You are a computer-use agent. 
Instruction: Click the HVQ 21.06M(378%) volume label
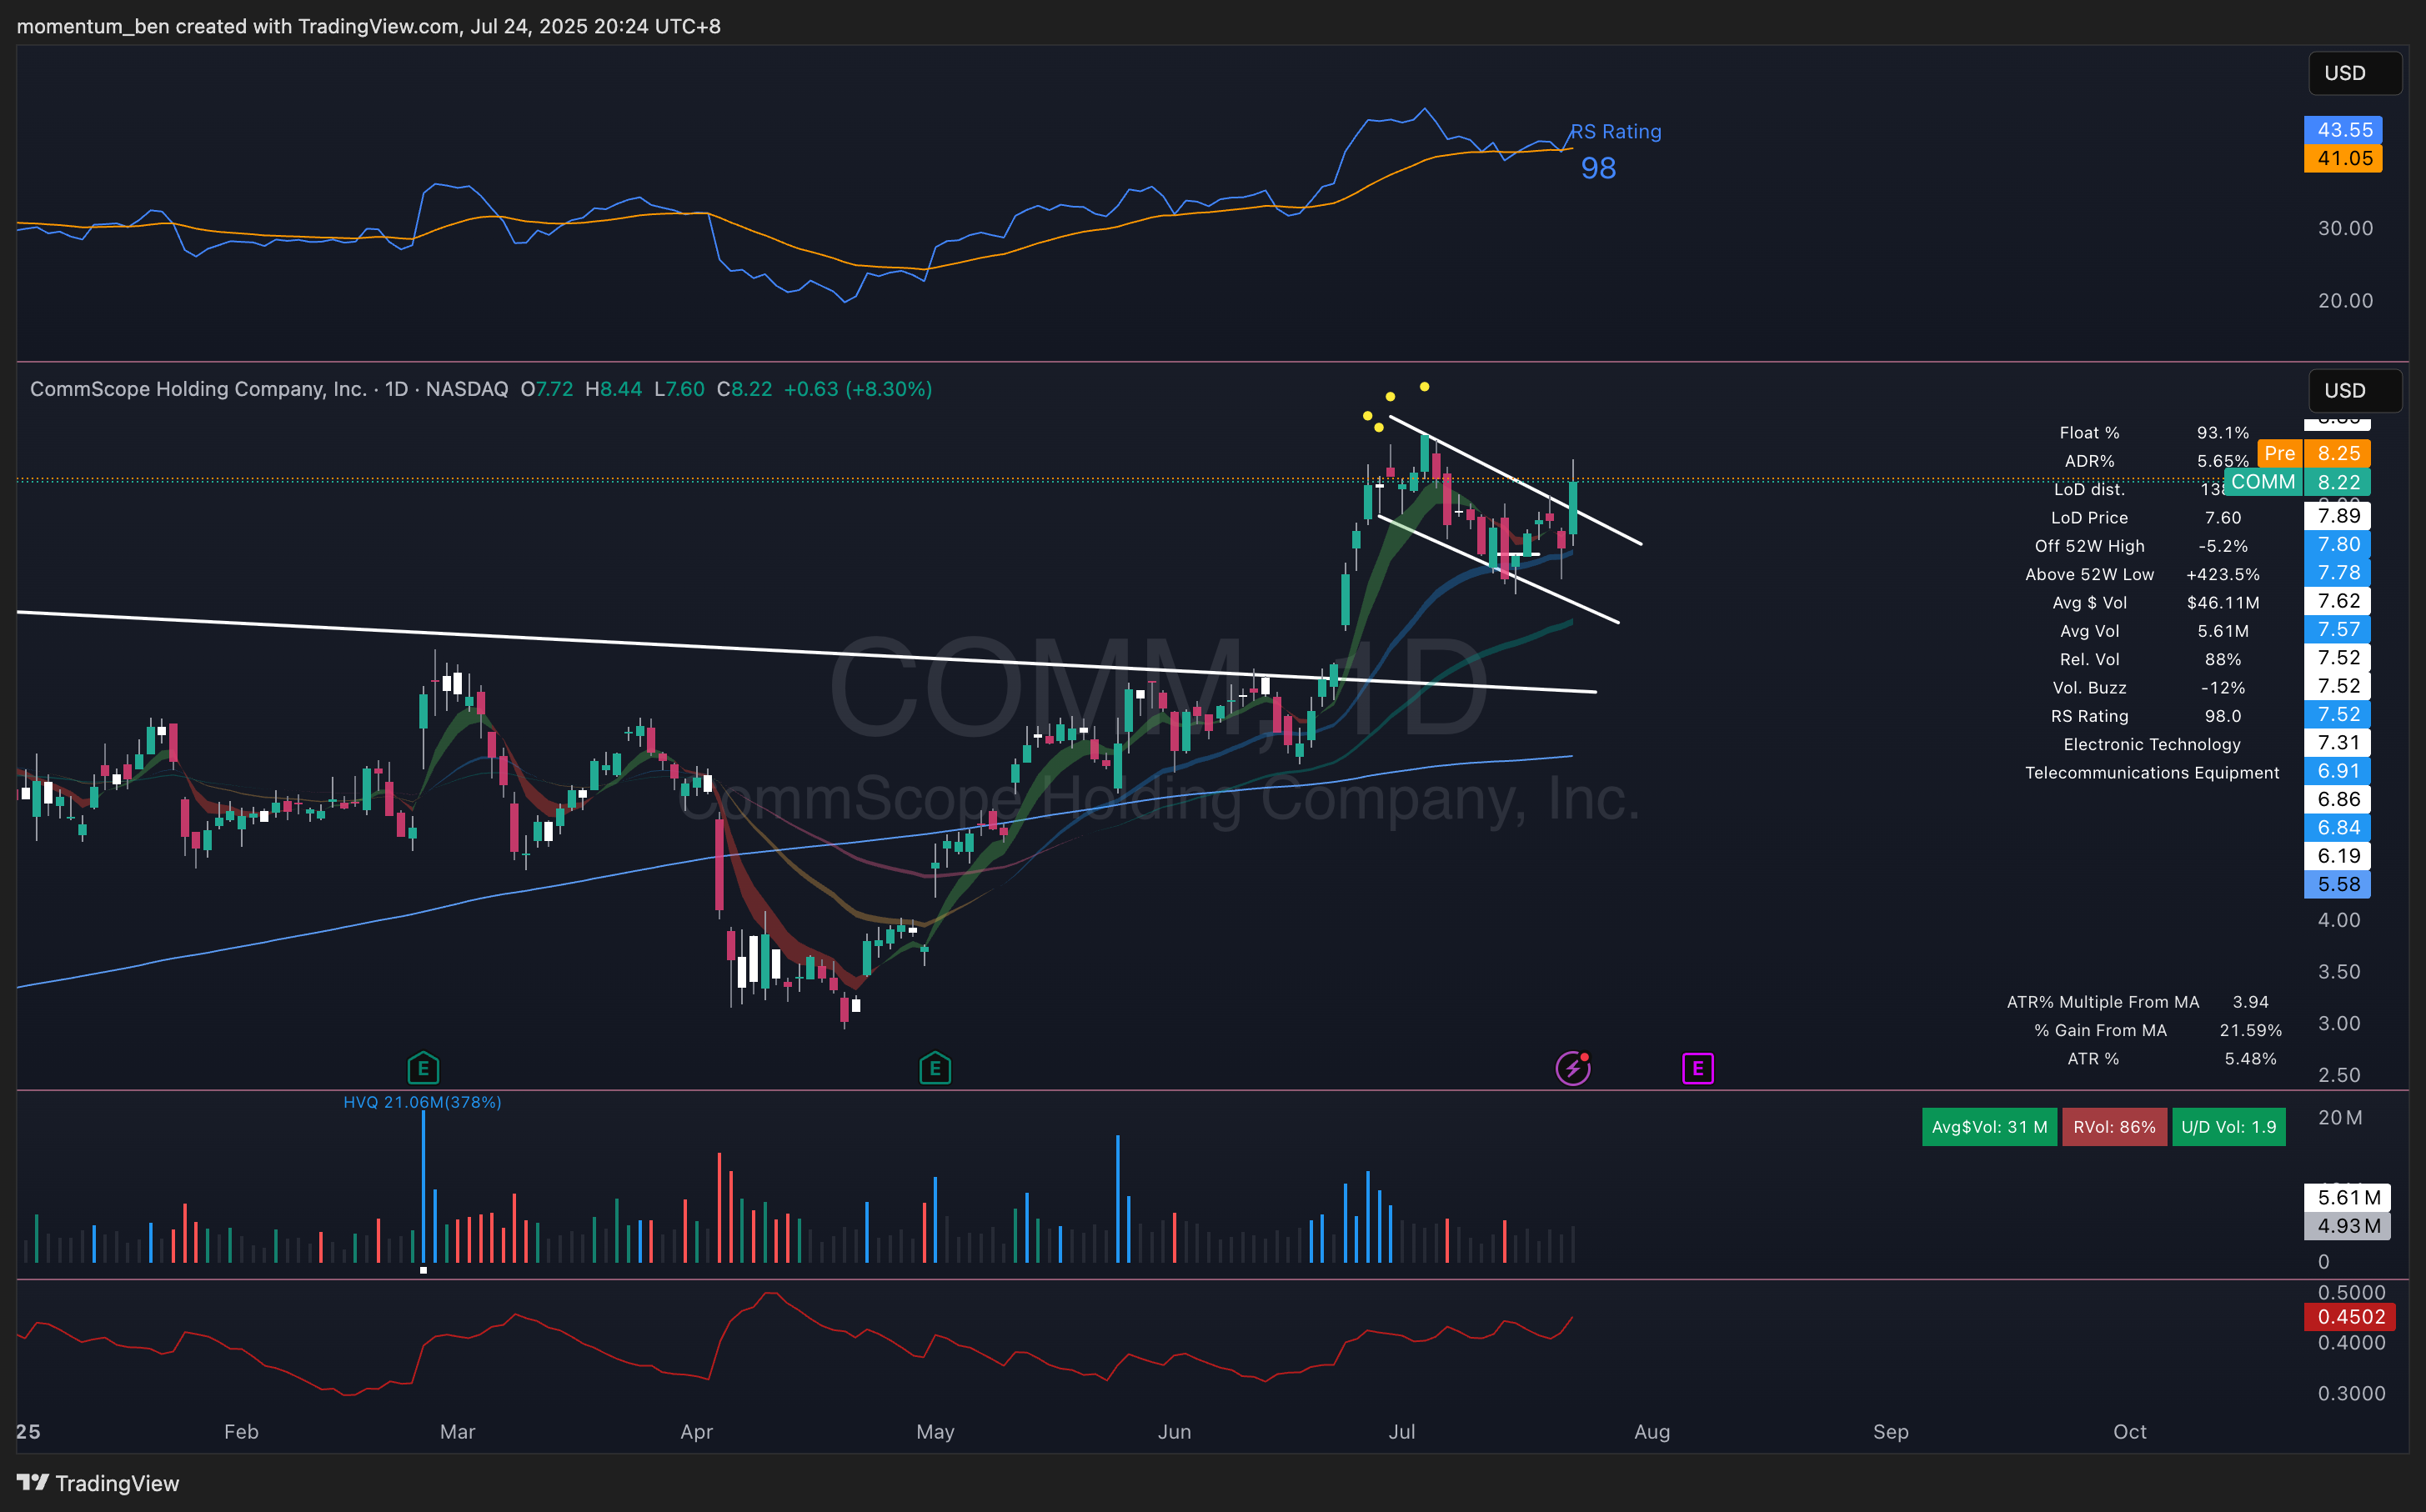[422, 1102]
